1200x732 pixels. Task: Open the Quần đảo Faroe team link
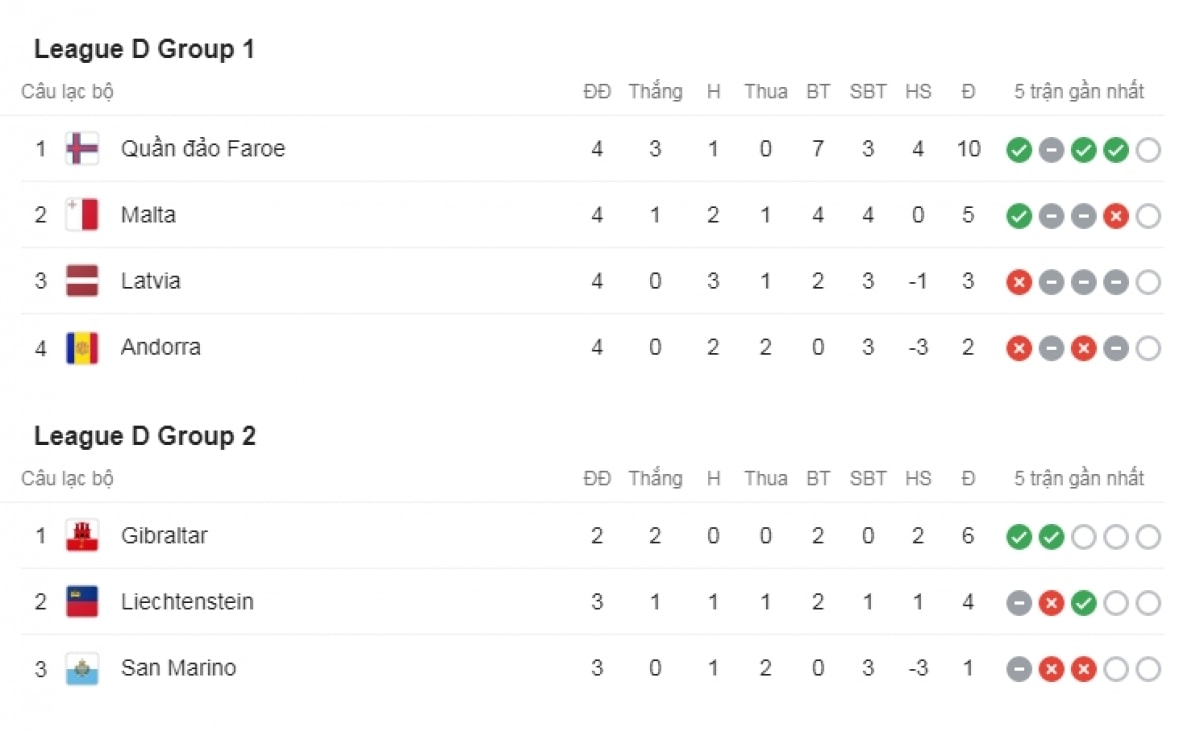203,149
